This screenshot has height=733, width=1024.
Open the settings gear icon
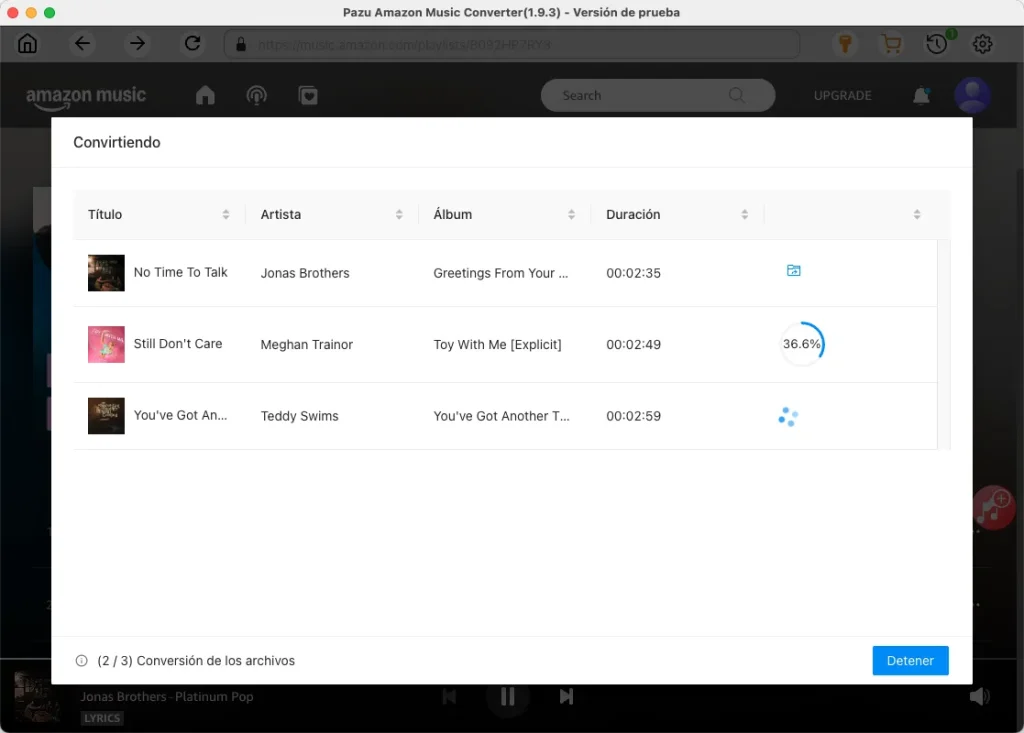tap(982, 44)
